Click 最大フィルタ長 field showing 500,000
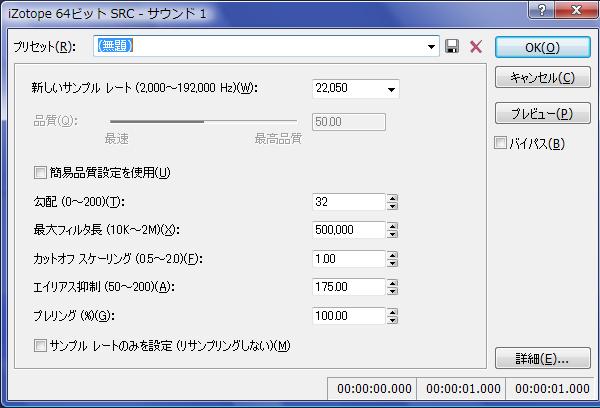The width and height of the screenshot is (600, 408). click(348, 230)
